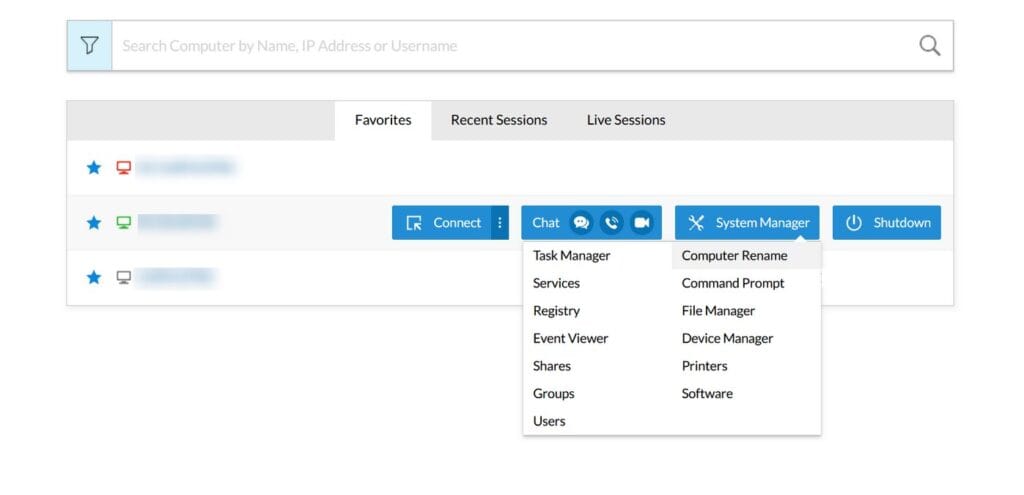This screenshot has width=1024, height=495.
Task: Start a text chat via speech bubble icon
Action: coord(581,223)
